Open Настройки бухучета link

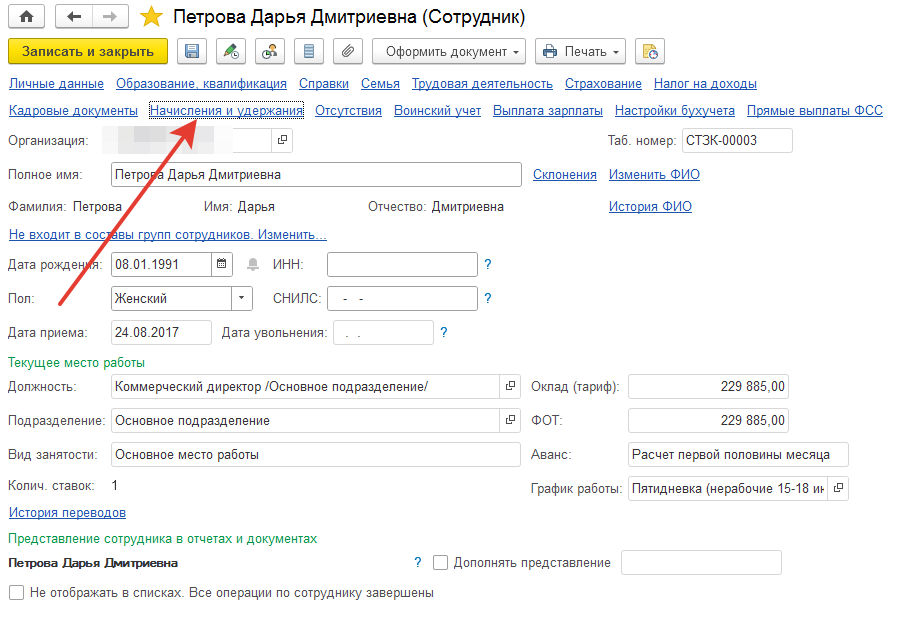point(674,111)
